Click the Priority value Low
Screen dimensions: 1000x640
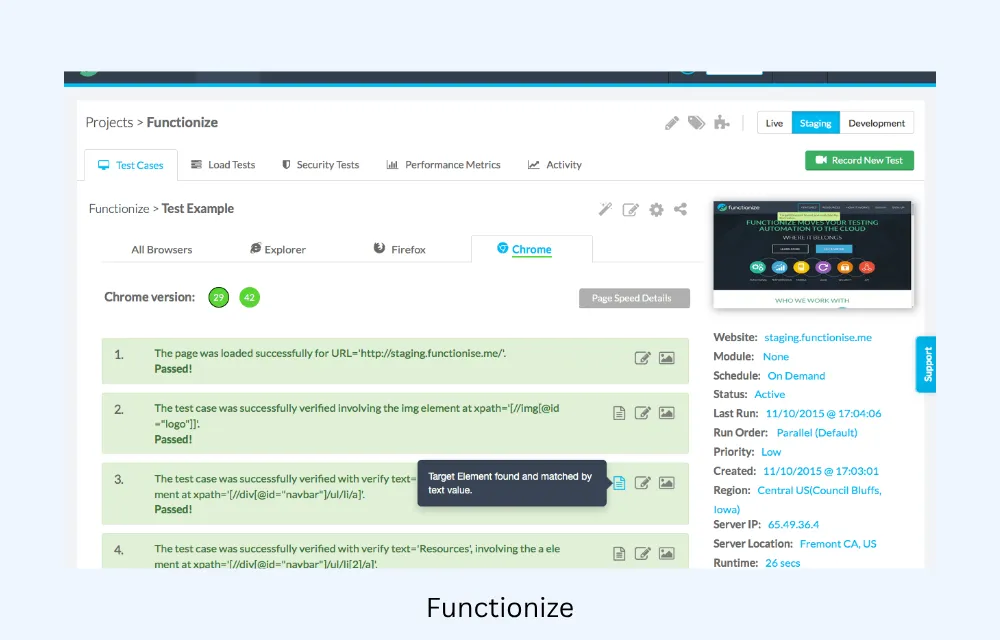coord(771,452)
